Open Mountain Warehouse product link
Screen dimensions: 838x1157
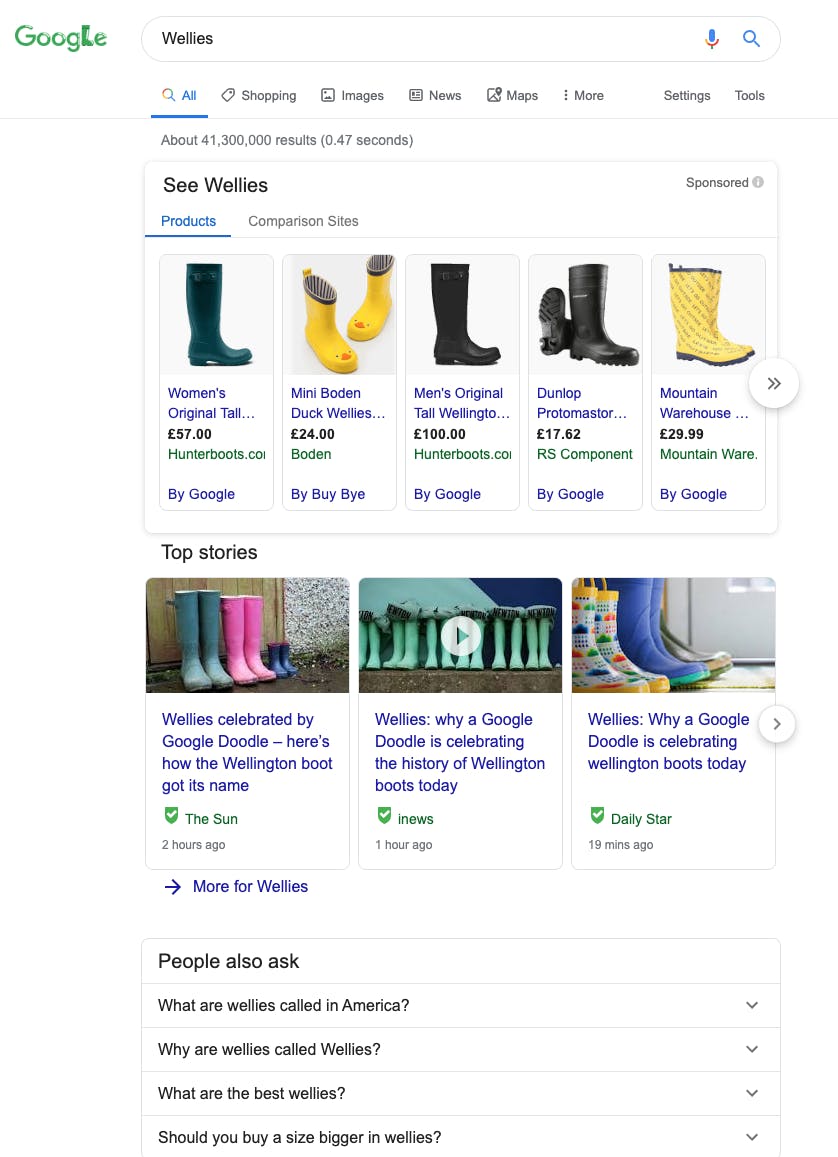click(x=704, y=403)
